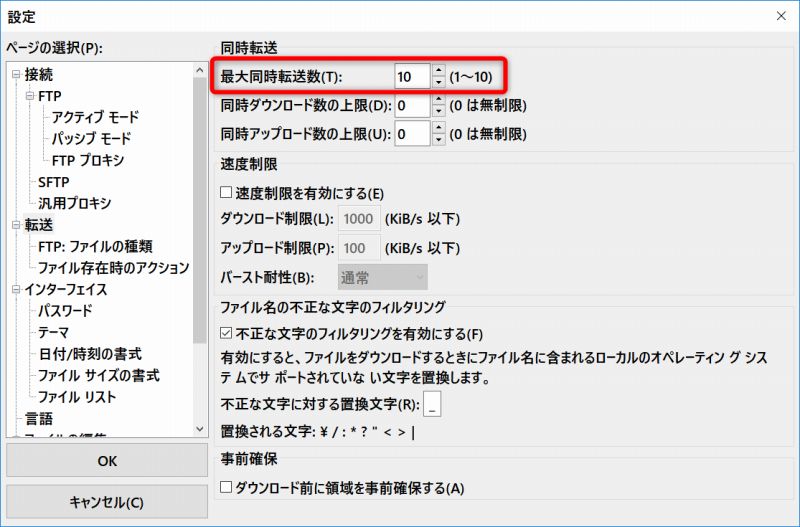Select the SFTP page in tree
The image size is (800, 527).
[53, 182]
